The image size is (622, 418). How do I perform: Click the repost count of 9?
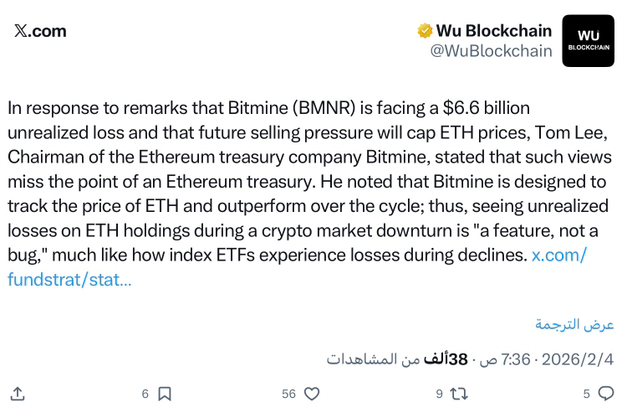click(x=439, y=394)
